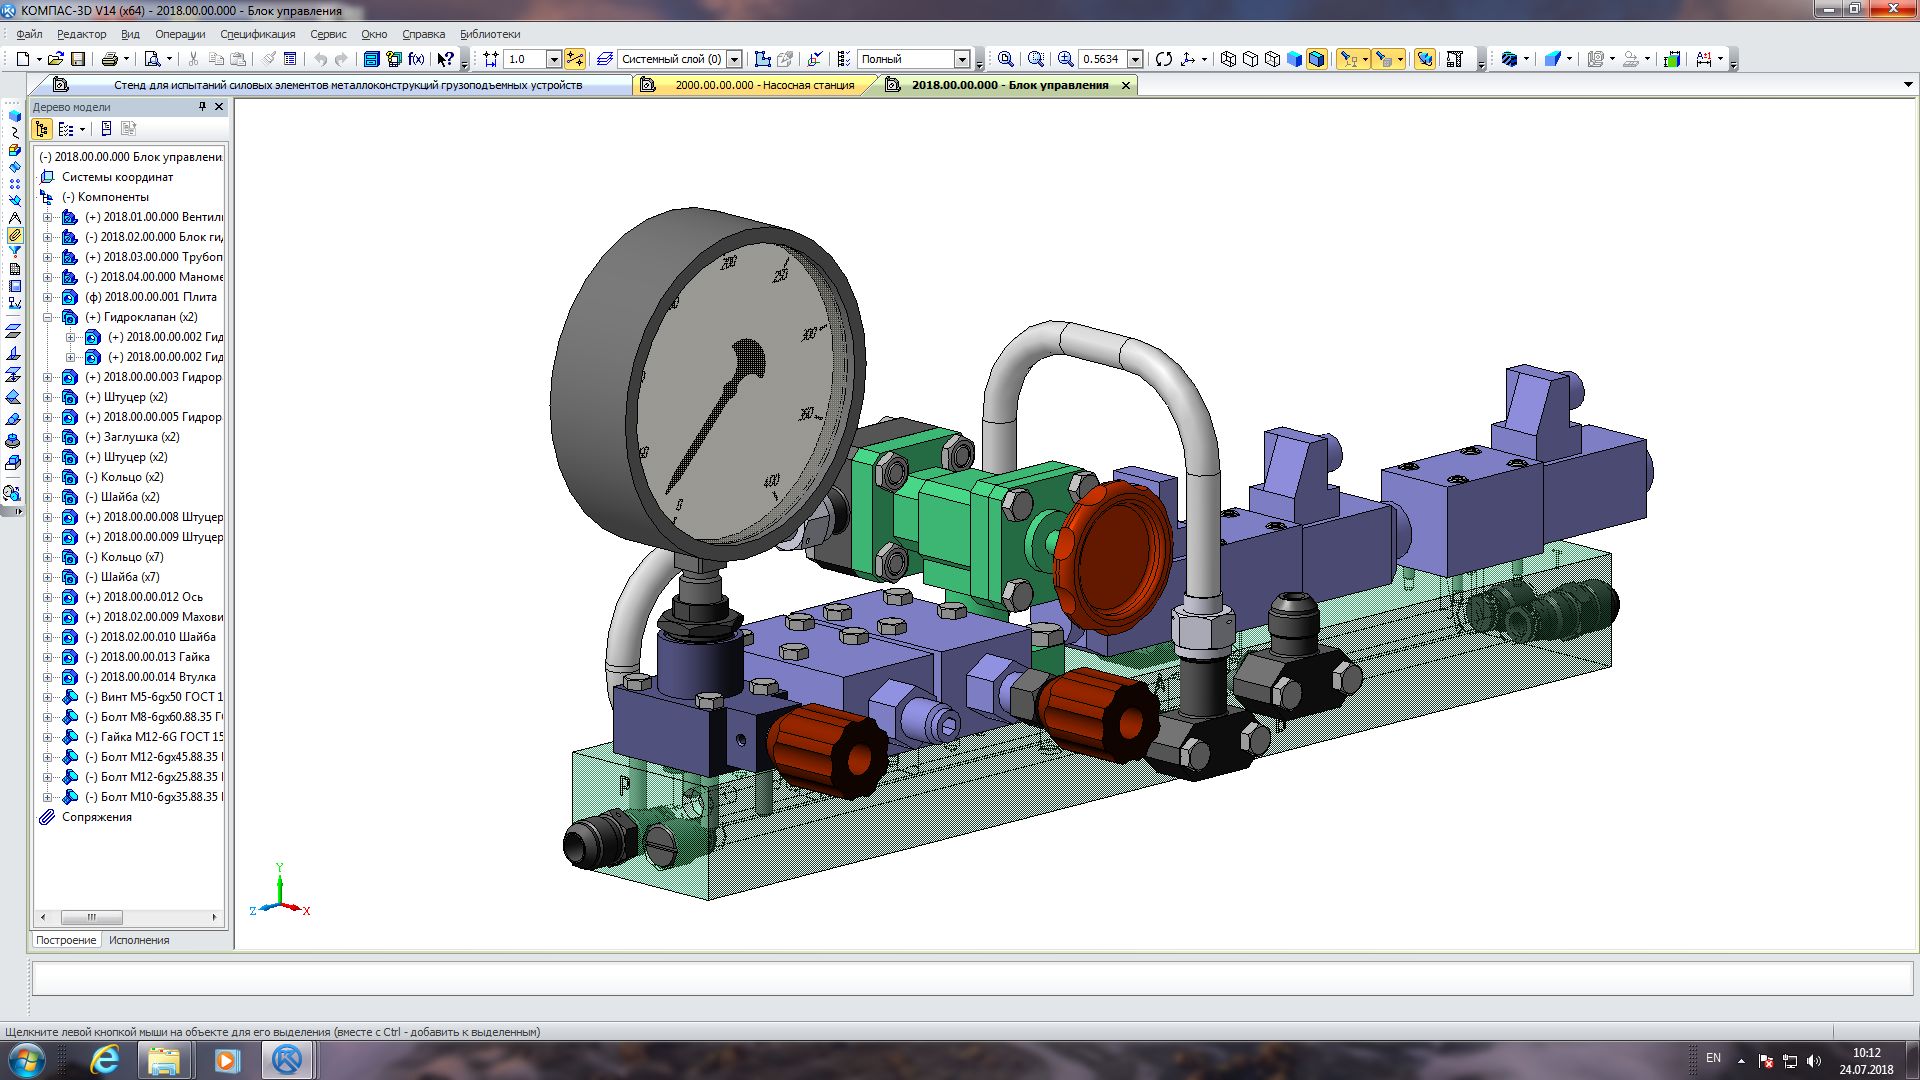
Task: Toggle perspective view button
Action: 1425,59
